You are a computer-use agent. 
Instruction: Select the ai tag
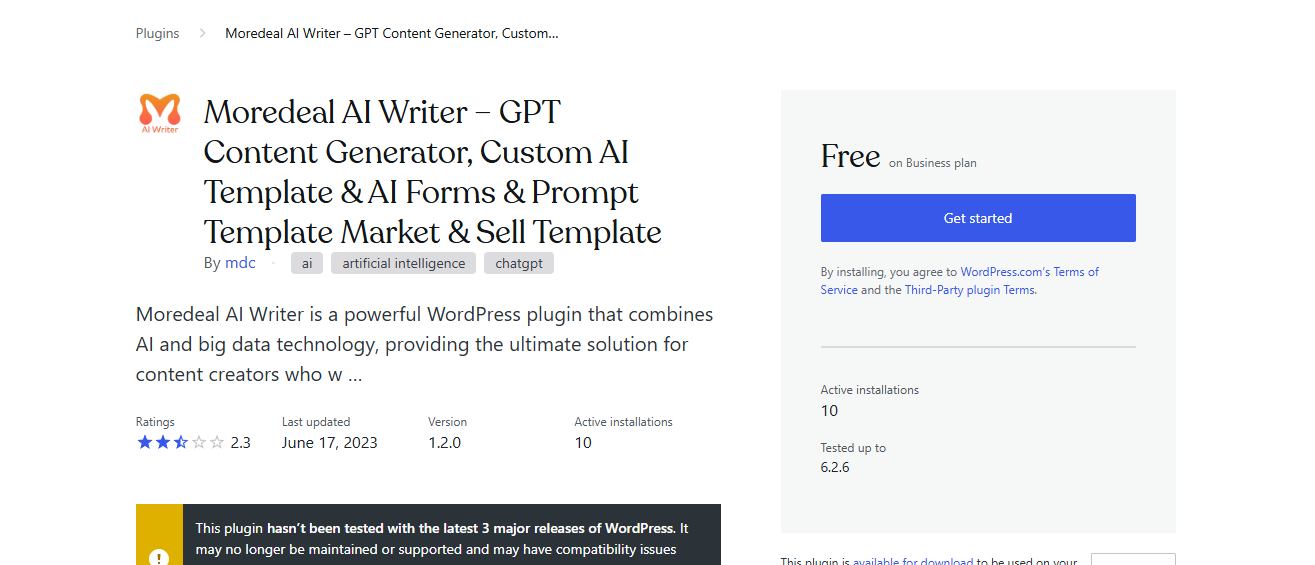coord(307,264)
